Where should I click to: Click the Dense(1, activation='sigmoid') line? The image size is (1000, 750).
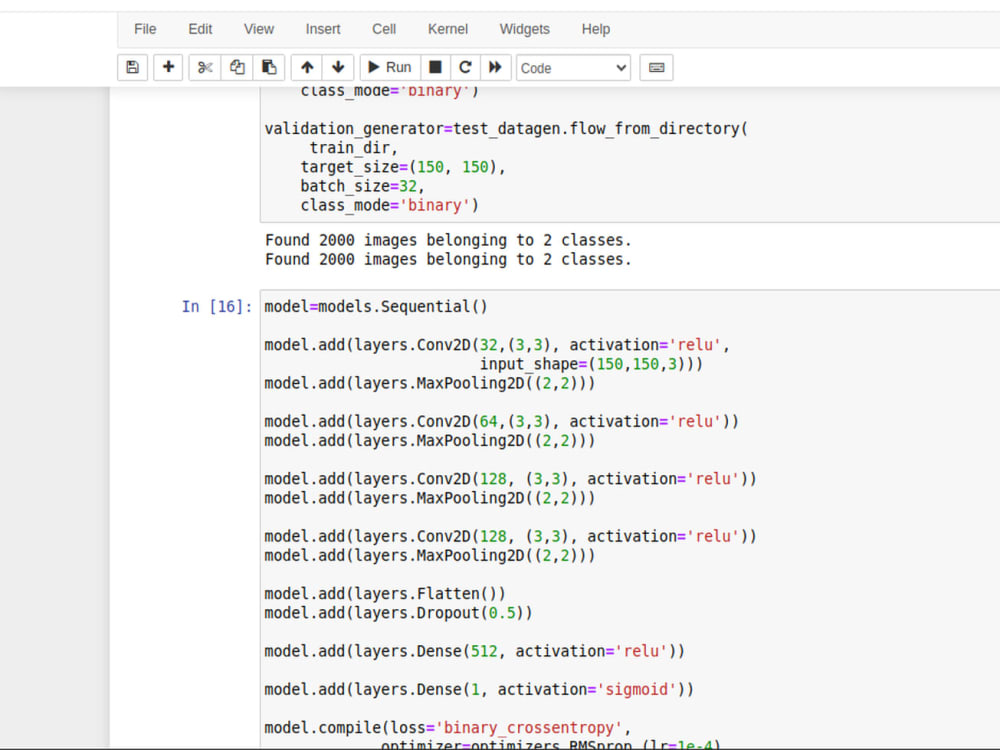[479, 689]
